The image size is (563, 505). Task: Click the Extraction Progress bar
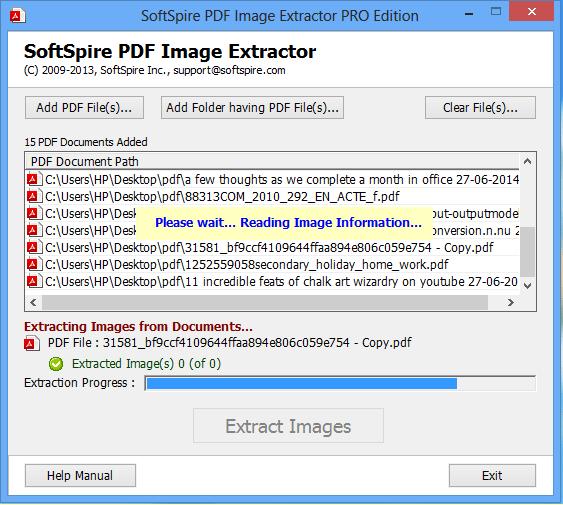[x=340, y=383]
